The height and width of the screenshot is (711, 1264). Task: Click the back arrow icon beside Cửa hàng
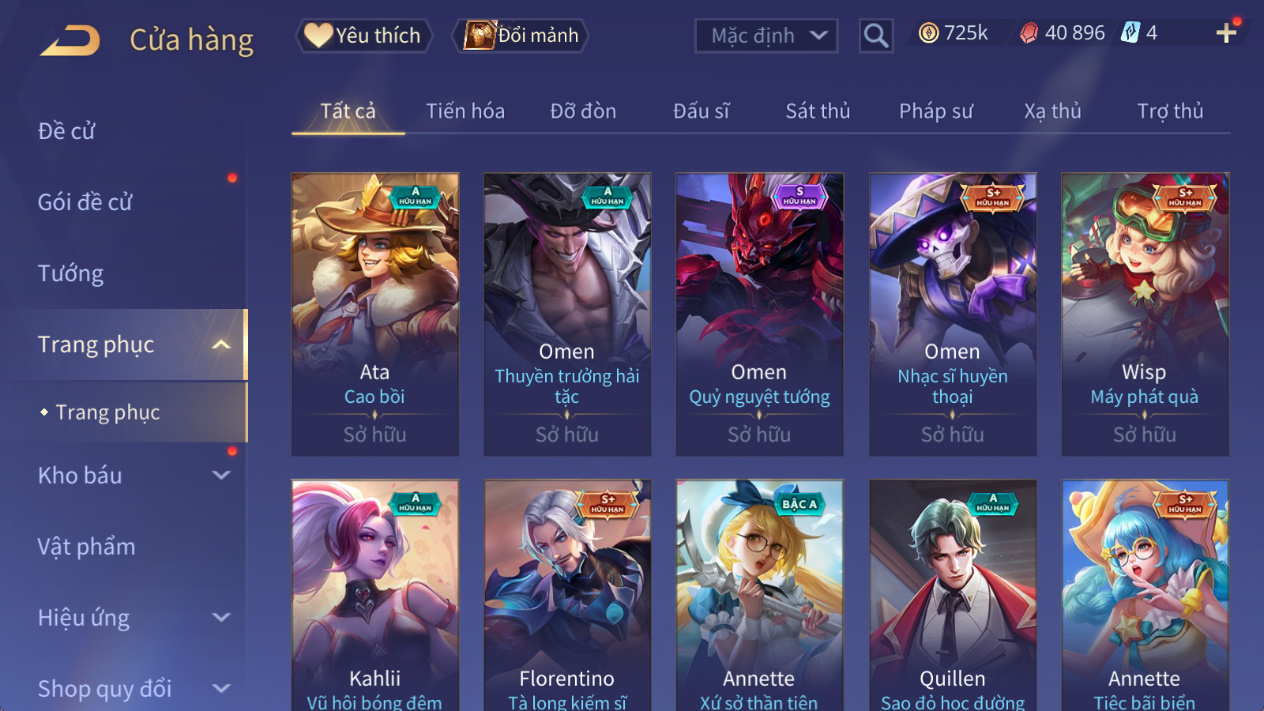point(70,40)
